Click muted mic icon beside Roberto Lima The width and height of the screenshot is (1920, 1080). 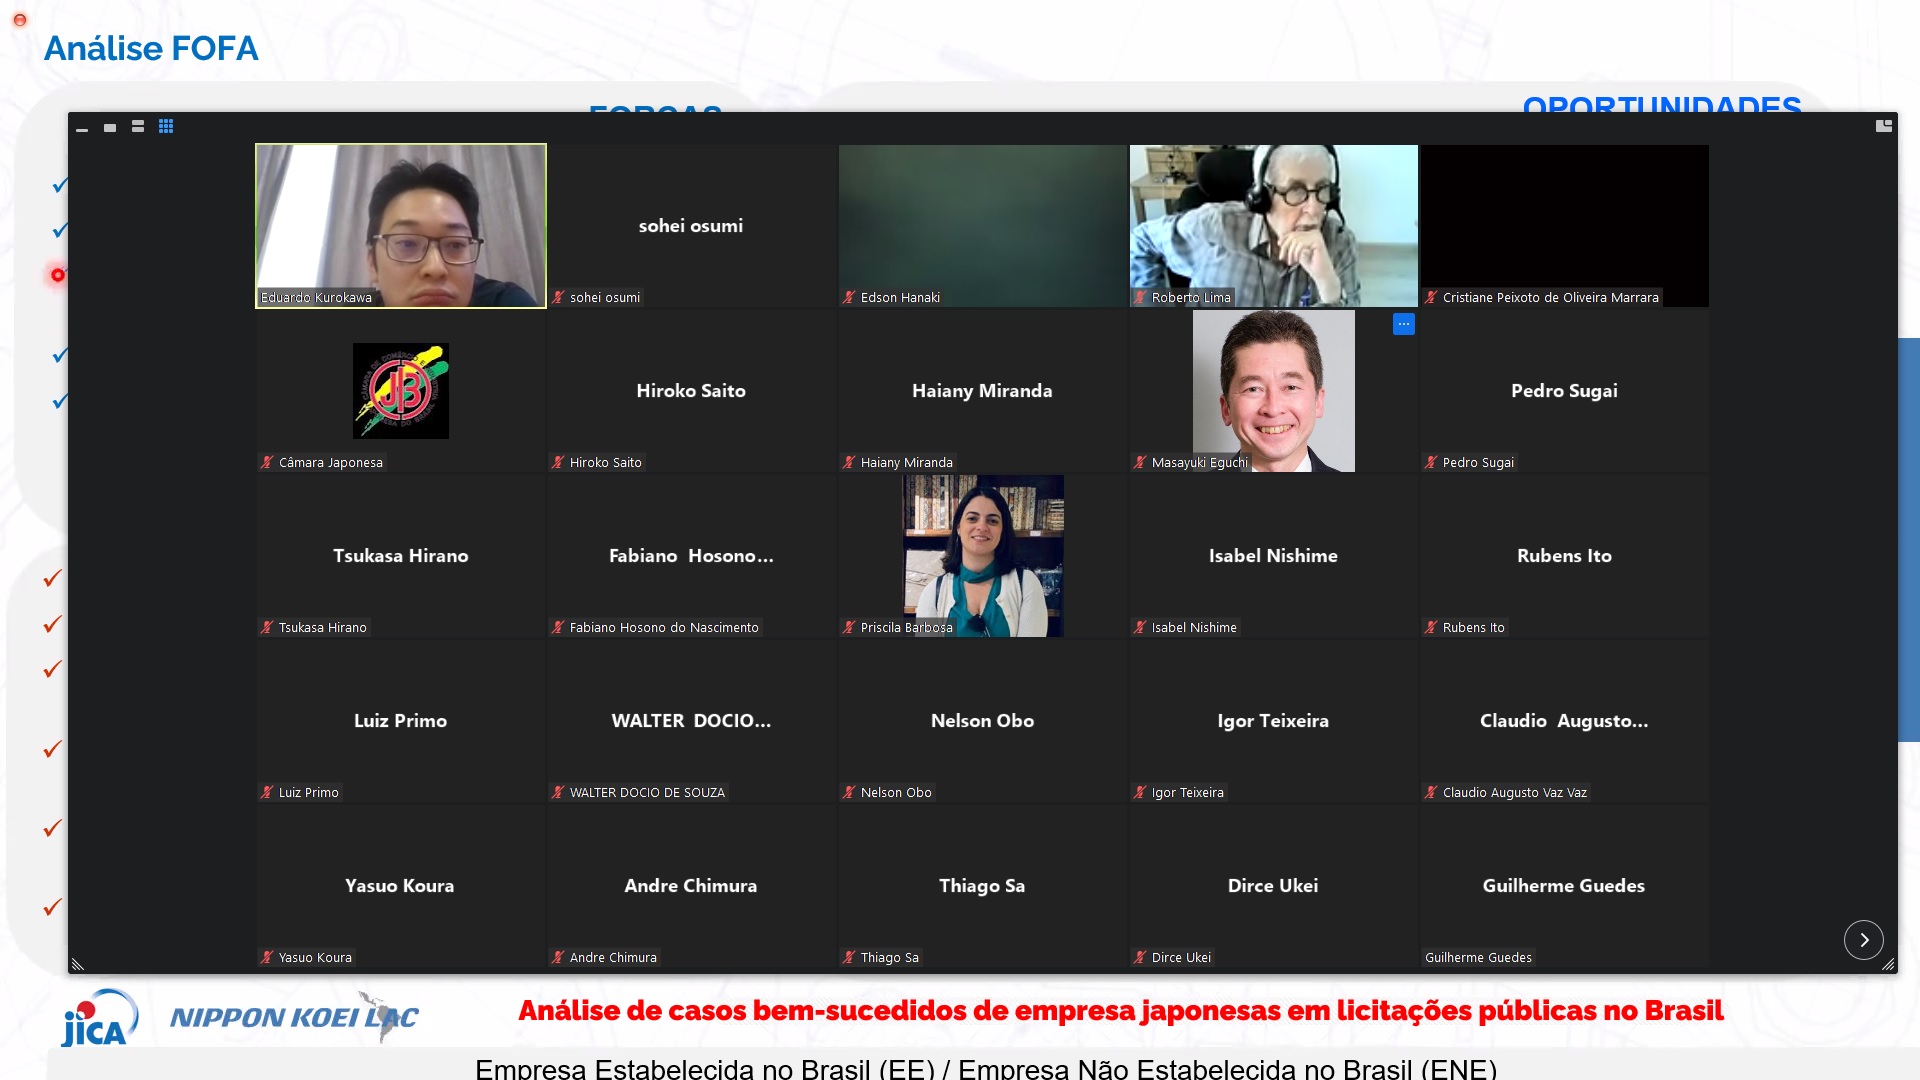(1139, 298)
